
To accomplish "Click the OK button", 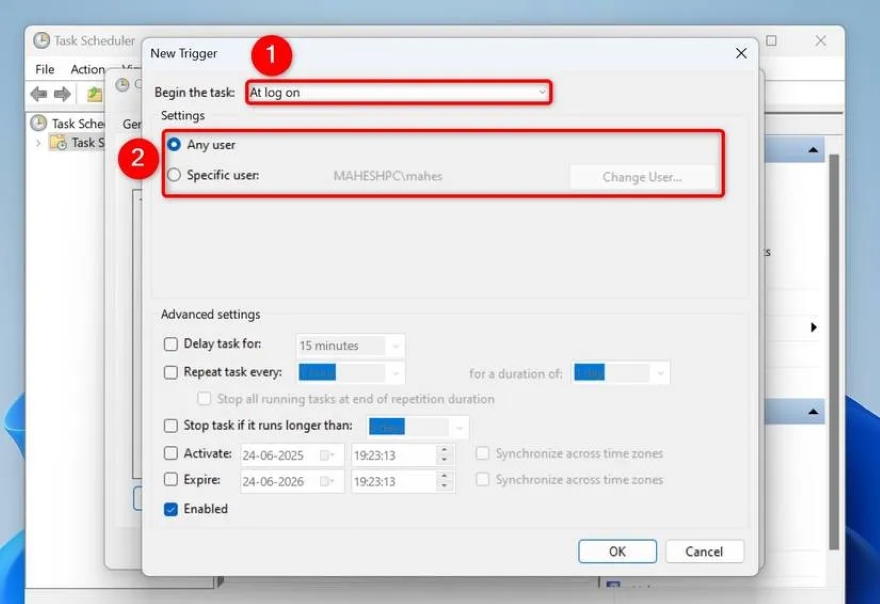I will 617,551.
